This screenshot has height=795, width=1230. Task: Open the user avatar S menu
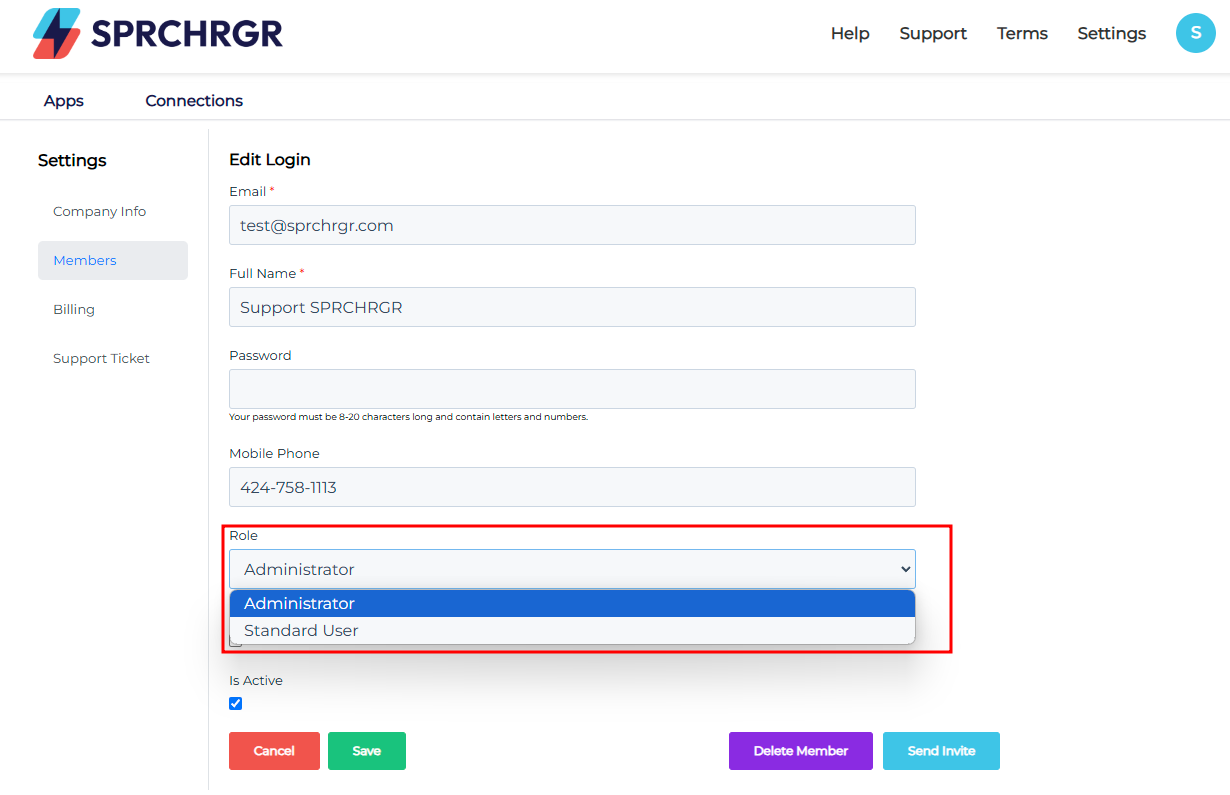pos(1195,33)
